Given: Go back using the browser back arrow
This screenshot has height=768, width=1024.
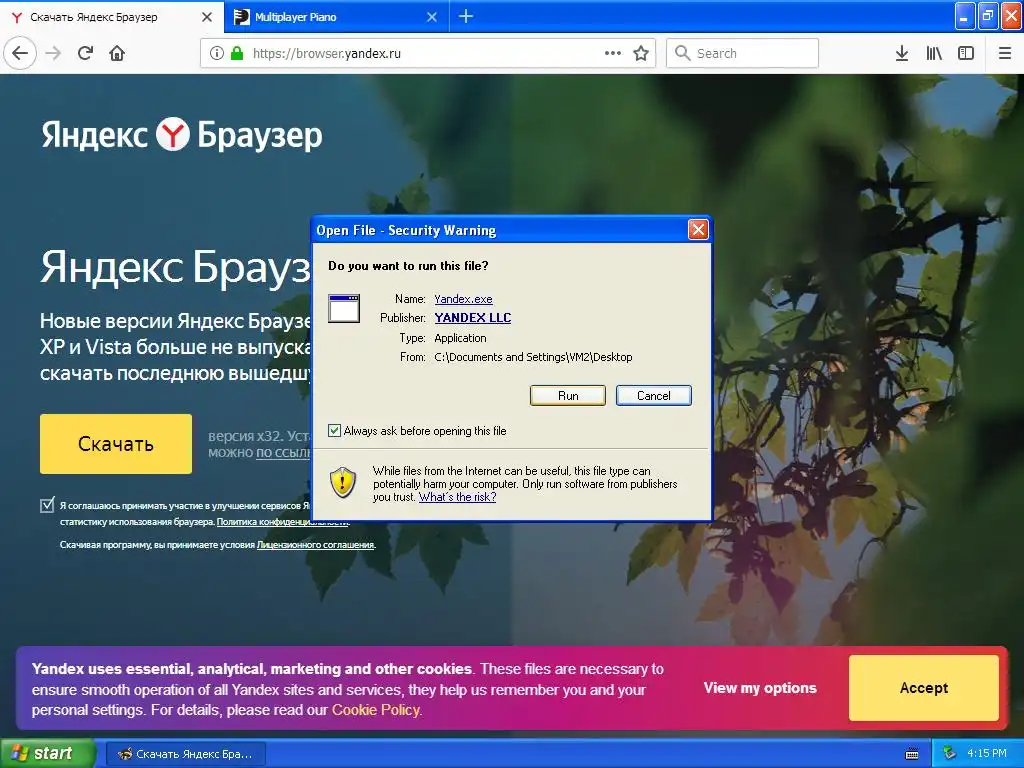Looking at the screenshot, I should coord(20,53).
